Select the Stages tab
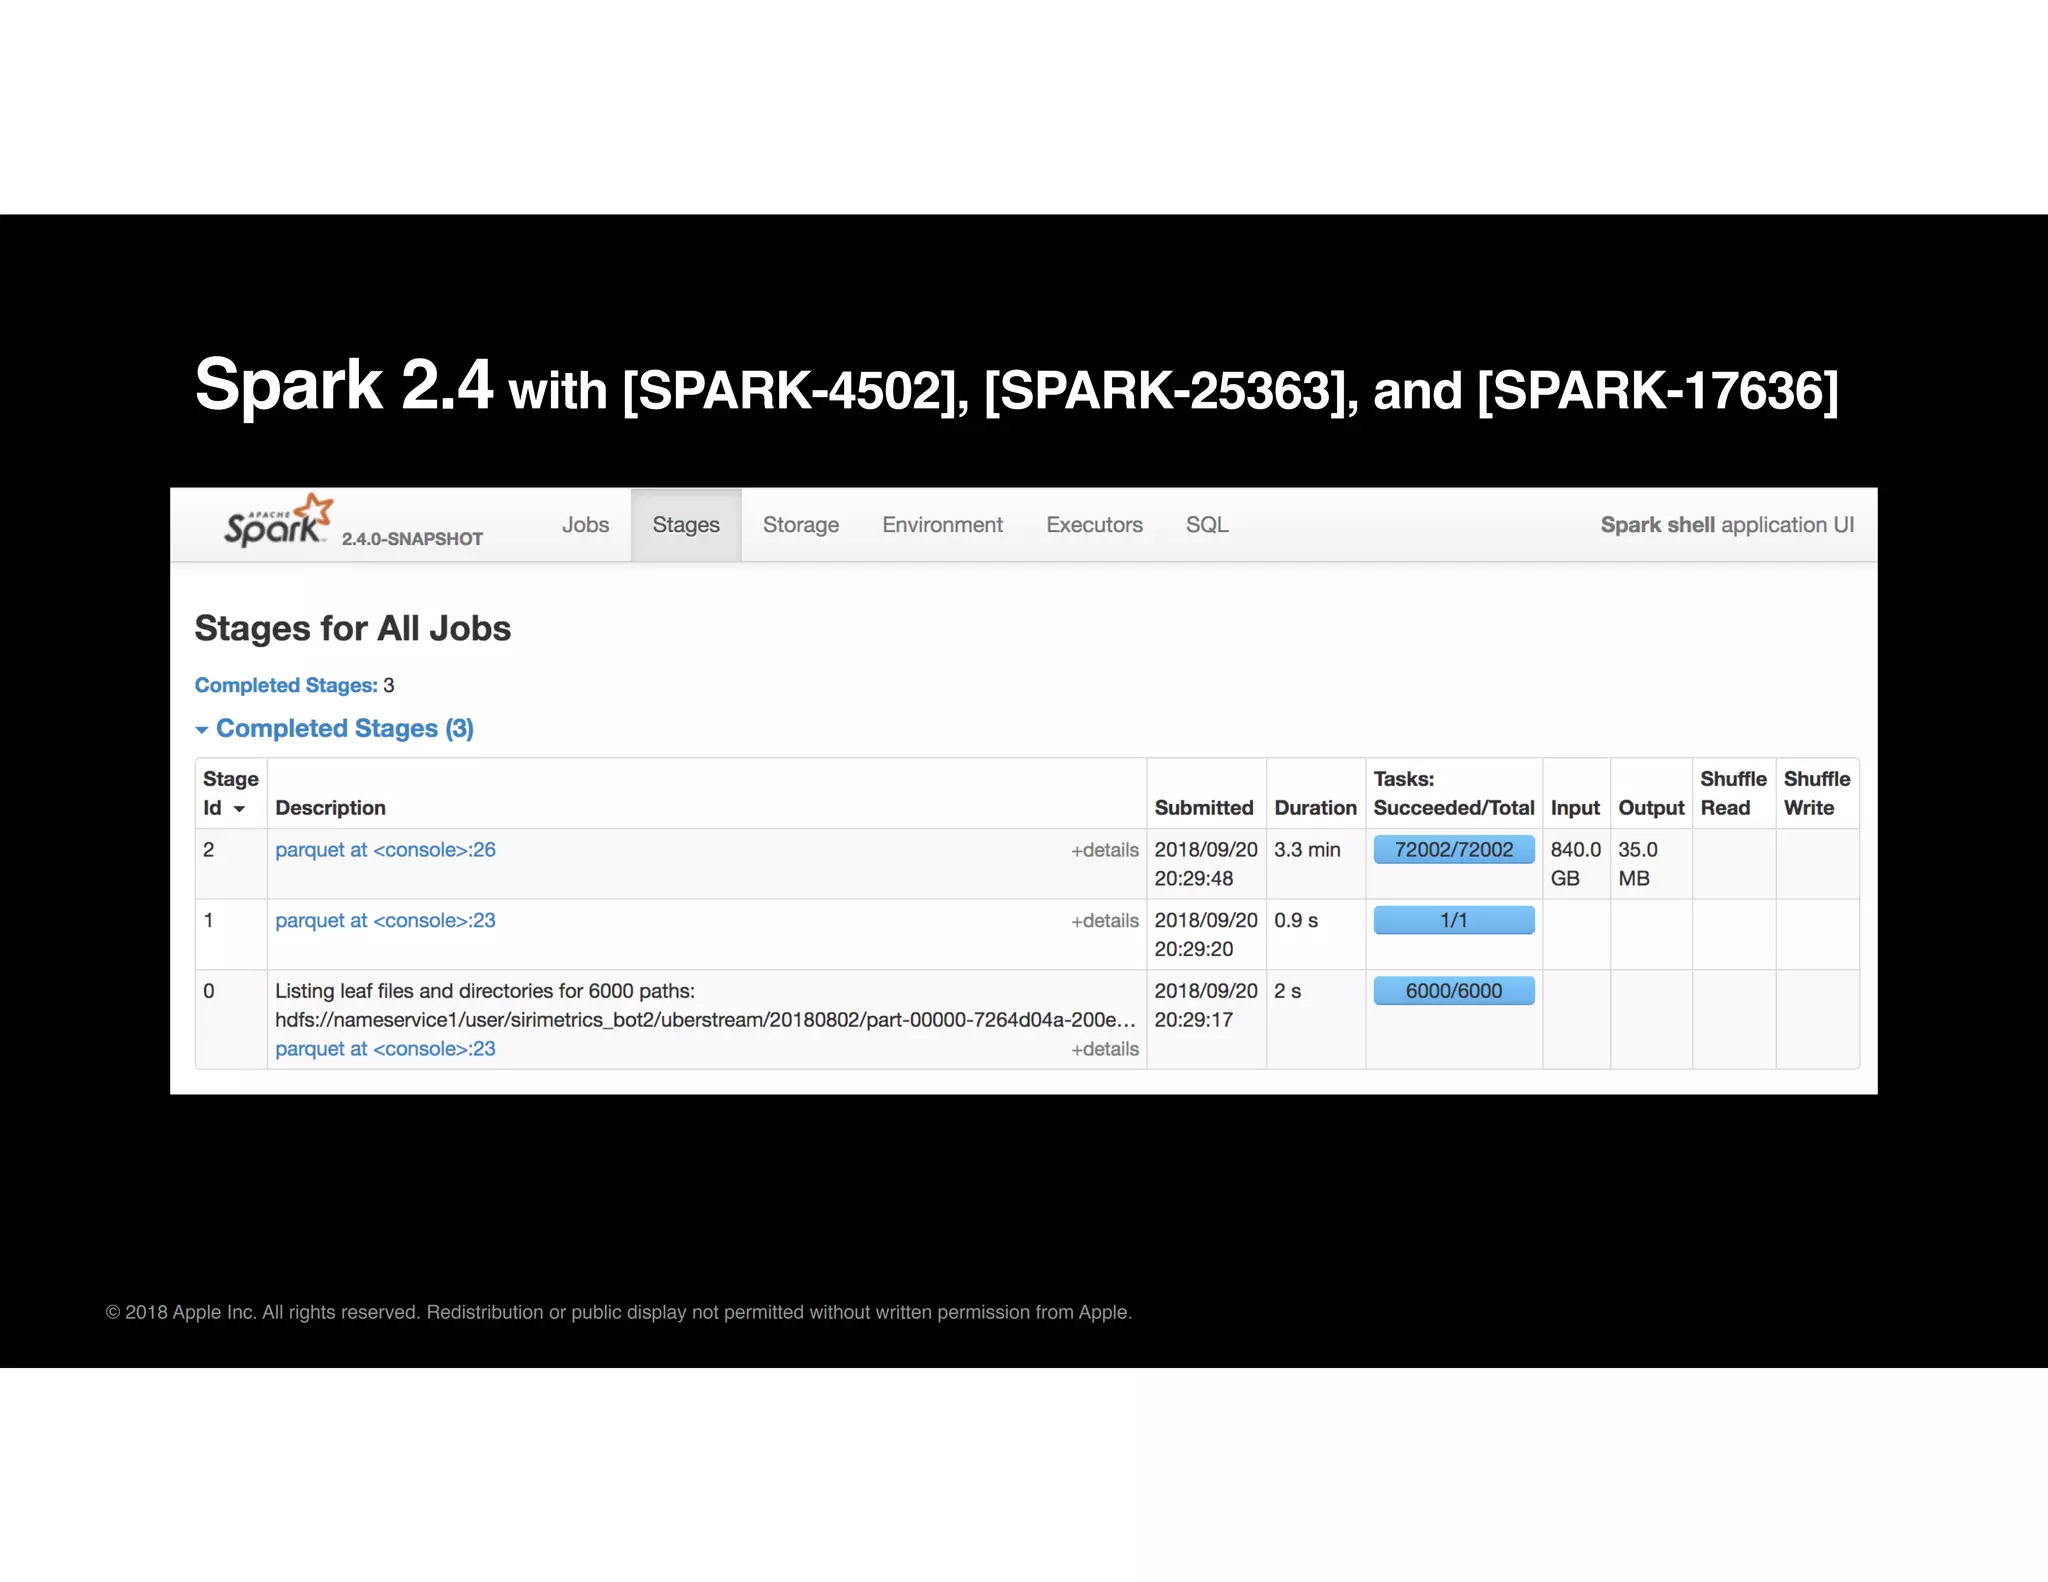This screenshot has height=1582, width=2048. tap(686, 525)
